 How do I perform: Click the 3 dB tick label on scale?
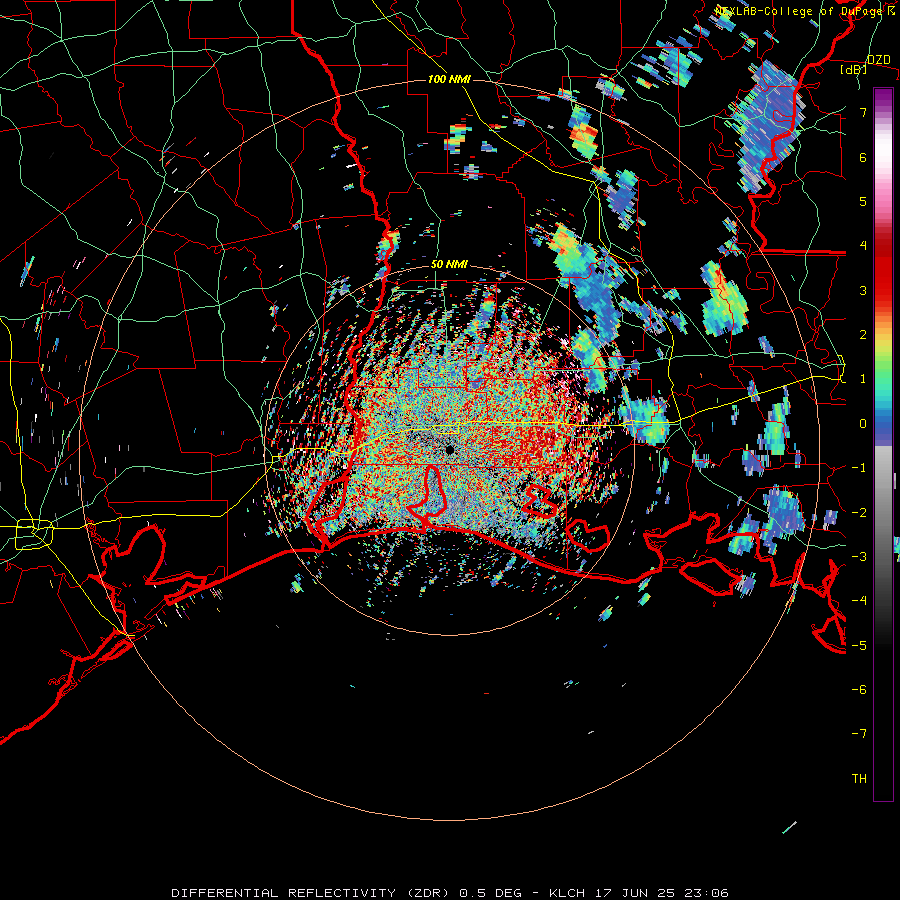(x=863, y=290)
